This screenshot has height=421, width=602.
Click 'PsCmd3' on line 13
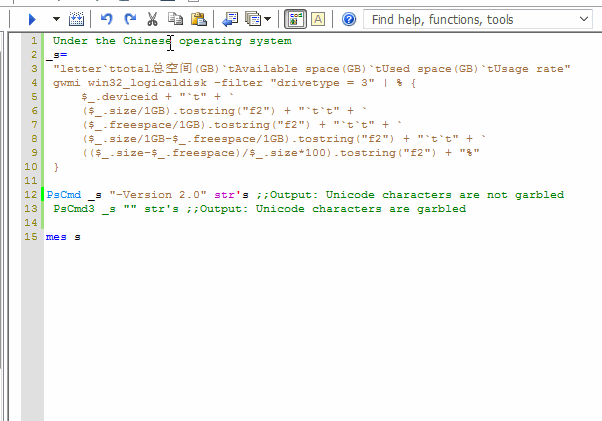pyautogui.click(x=74, y=209)
